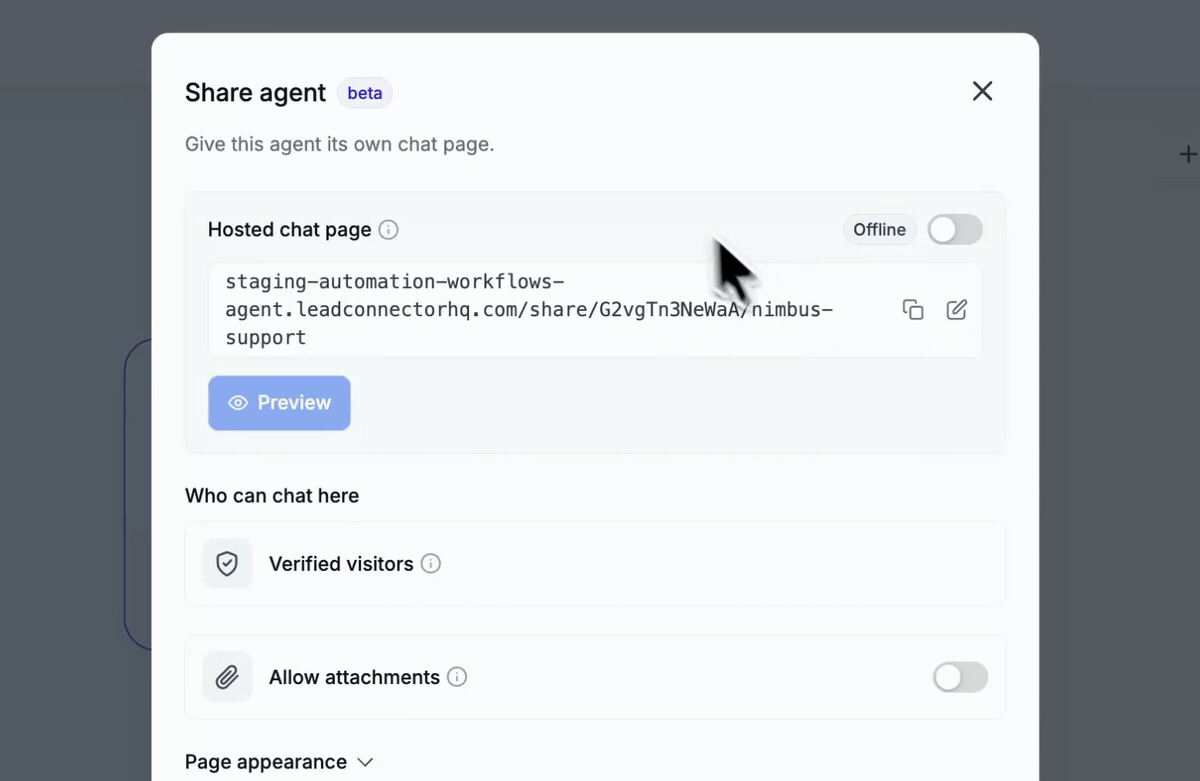Image resolution: width=1200 pixels, height=781 pixels.
Task: Open info tooltip beside Hosted chat page
Action: [389, 230]
